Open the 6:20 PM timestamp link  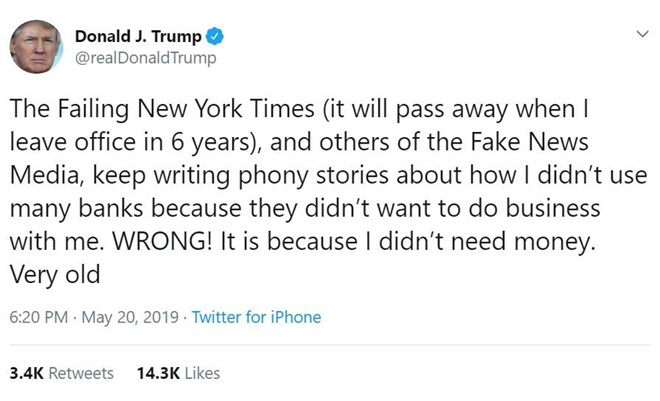tap(38, 317)
